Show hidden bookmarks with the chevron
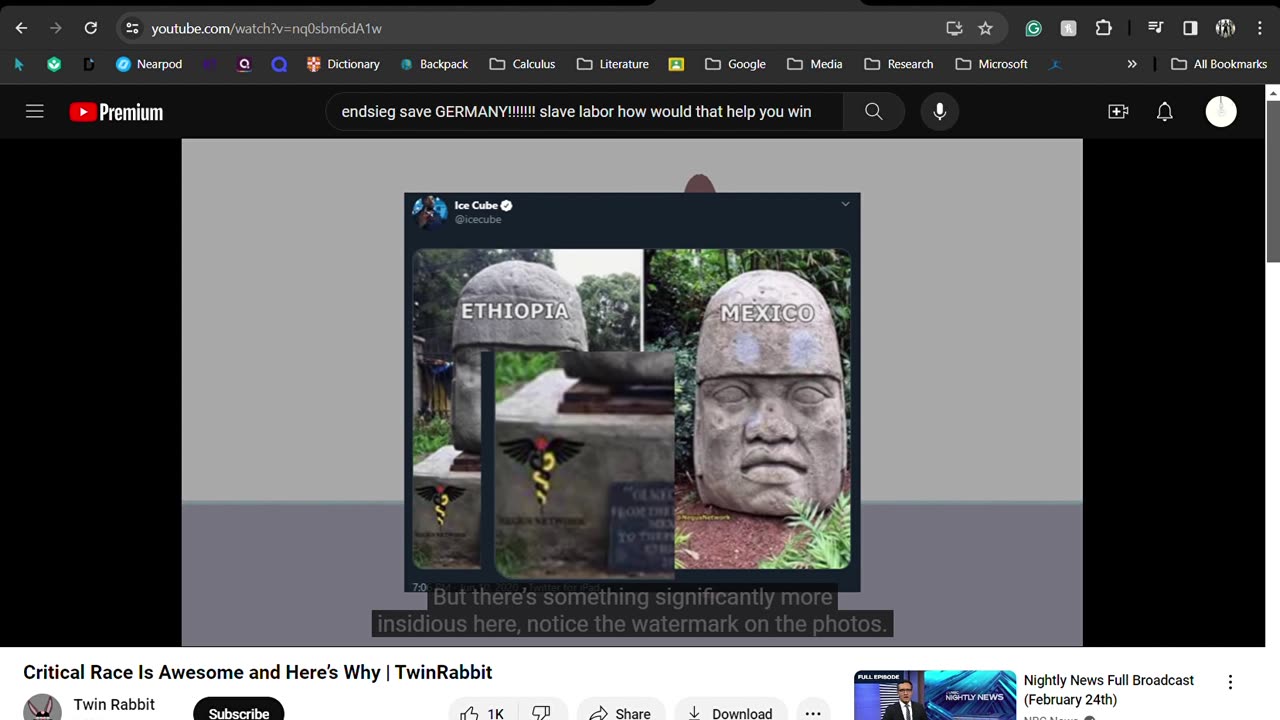 point(1132,64)
